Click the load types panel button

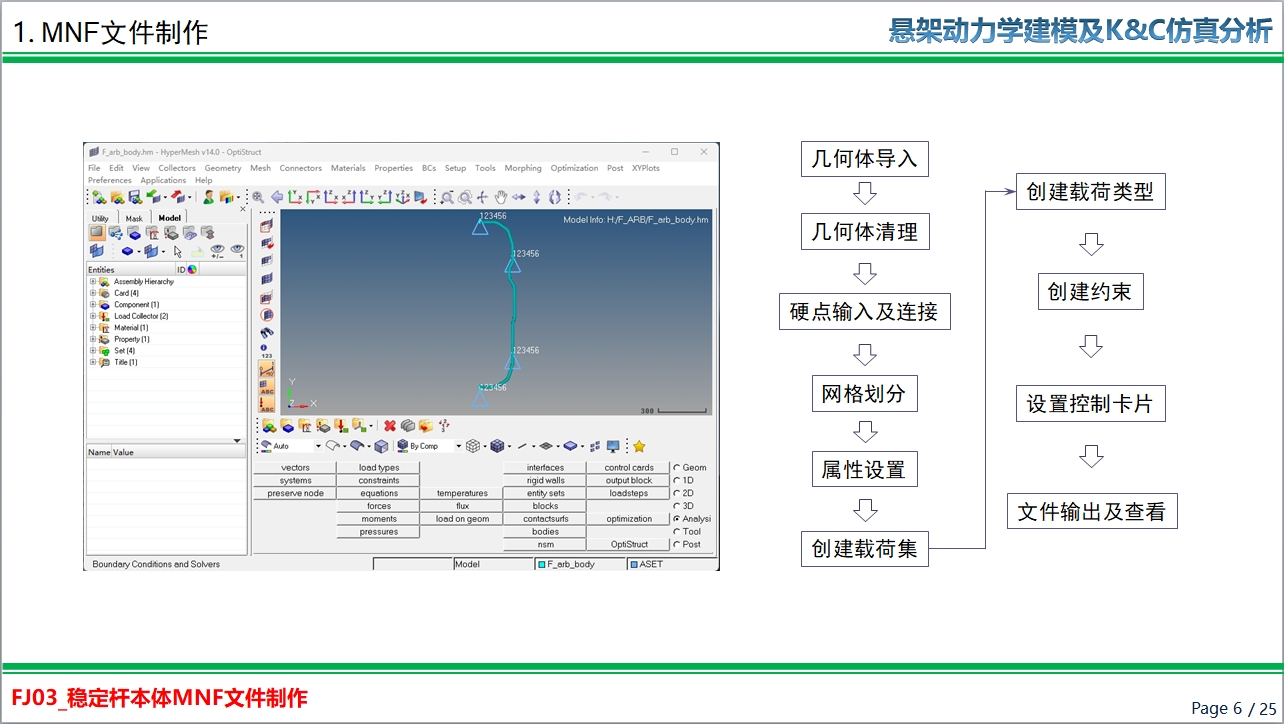(x=379, y=467)
